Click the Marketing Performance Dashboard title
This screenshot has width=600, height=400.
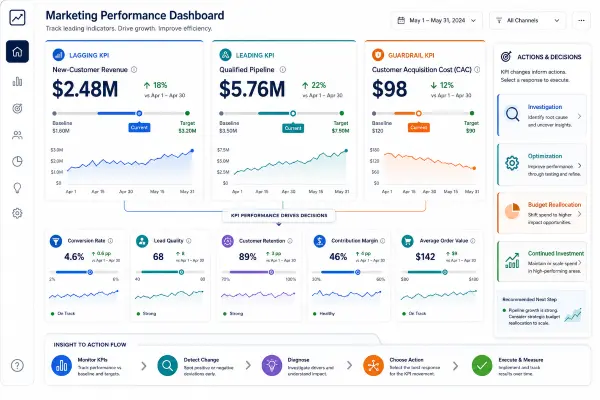[x=135, y=16]
